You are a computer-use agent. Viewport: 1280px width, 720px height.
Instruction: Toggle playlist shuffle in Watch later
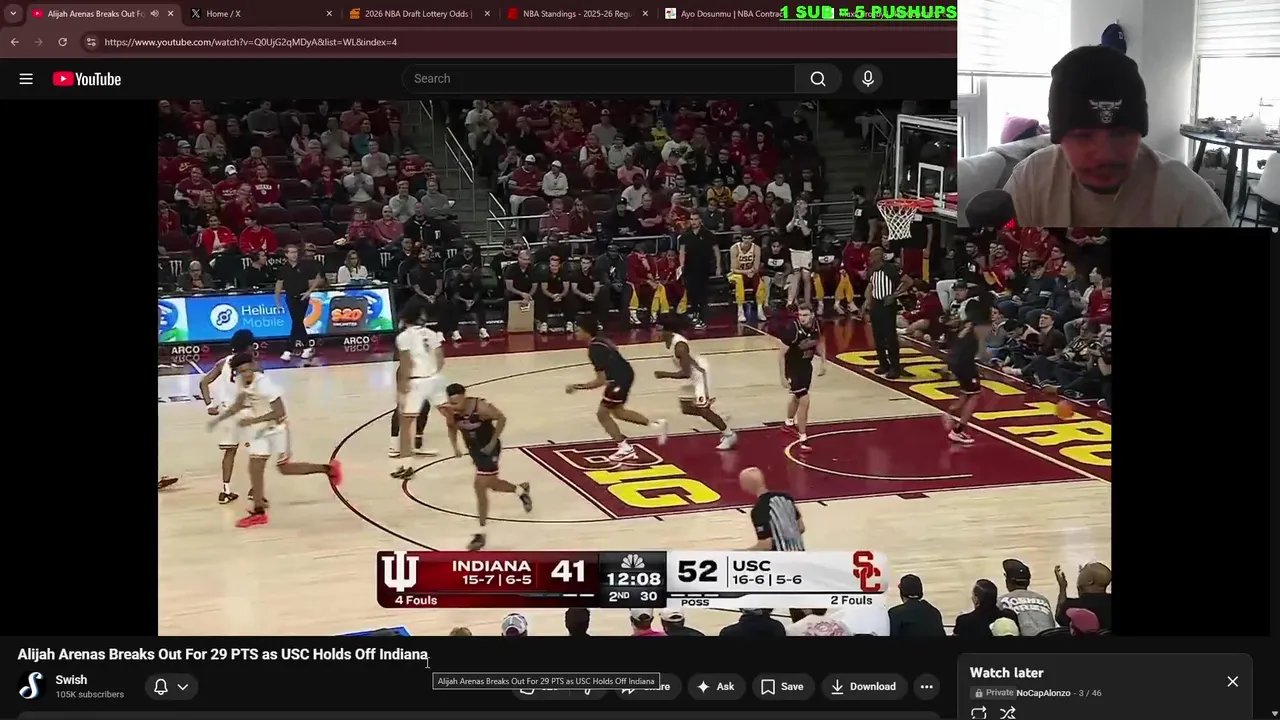[1008, 712]
